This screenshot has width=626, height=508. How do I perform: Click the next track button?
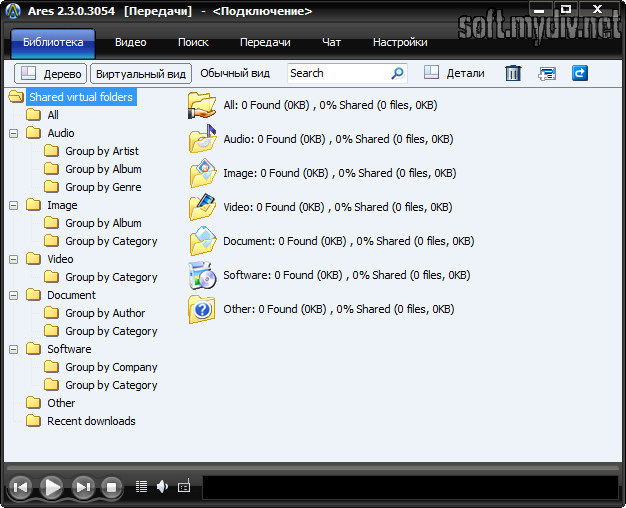[83, 487]
